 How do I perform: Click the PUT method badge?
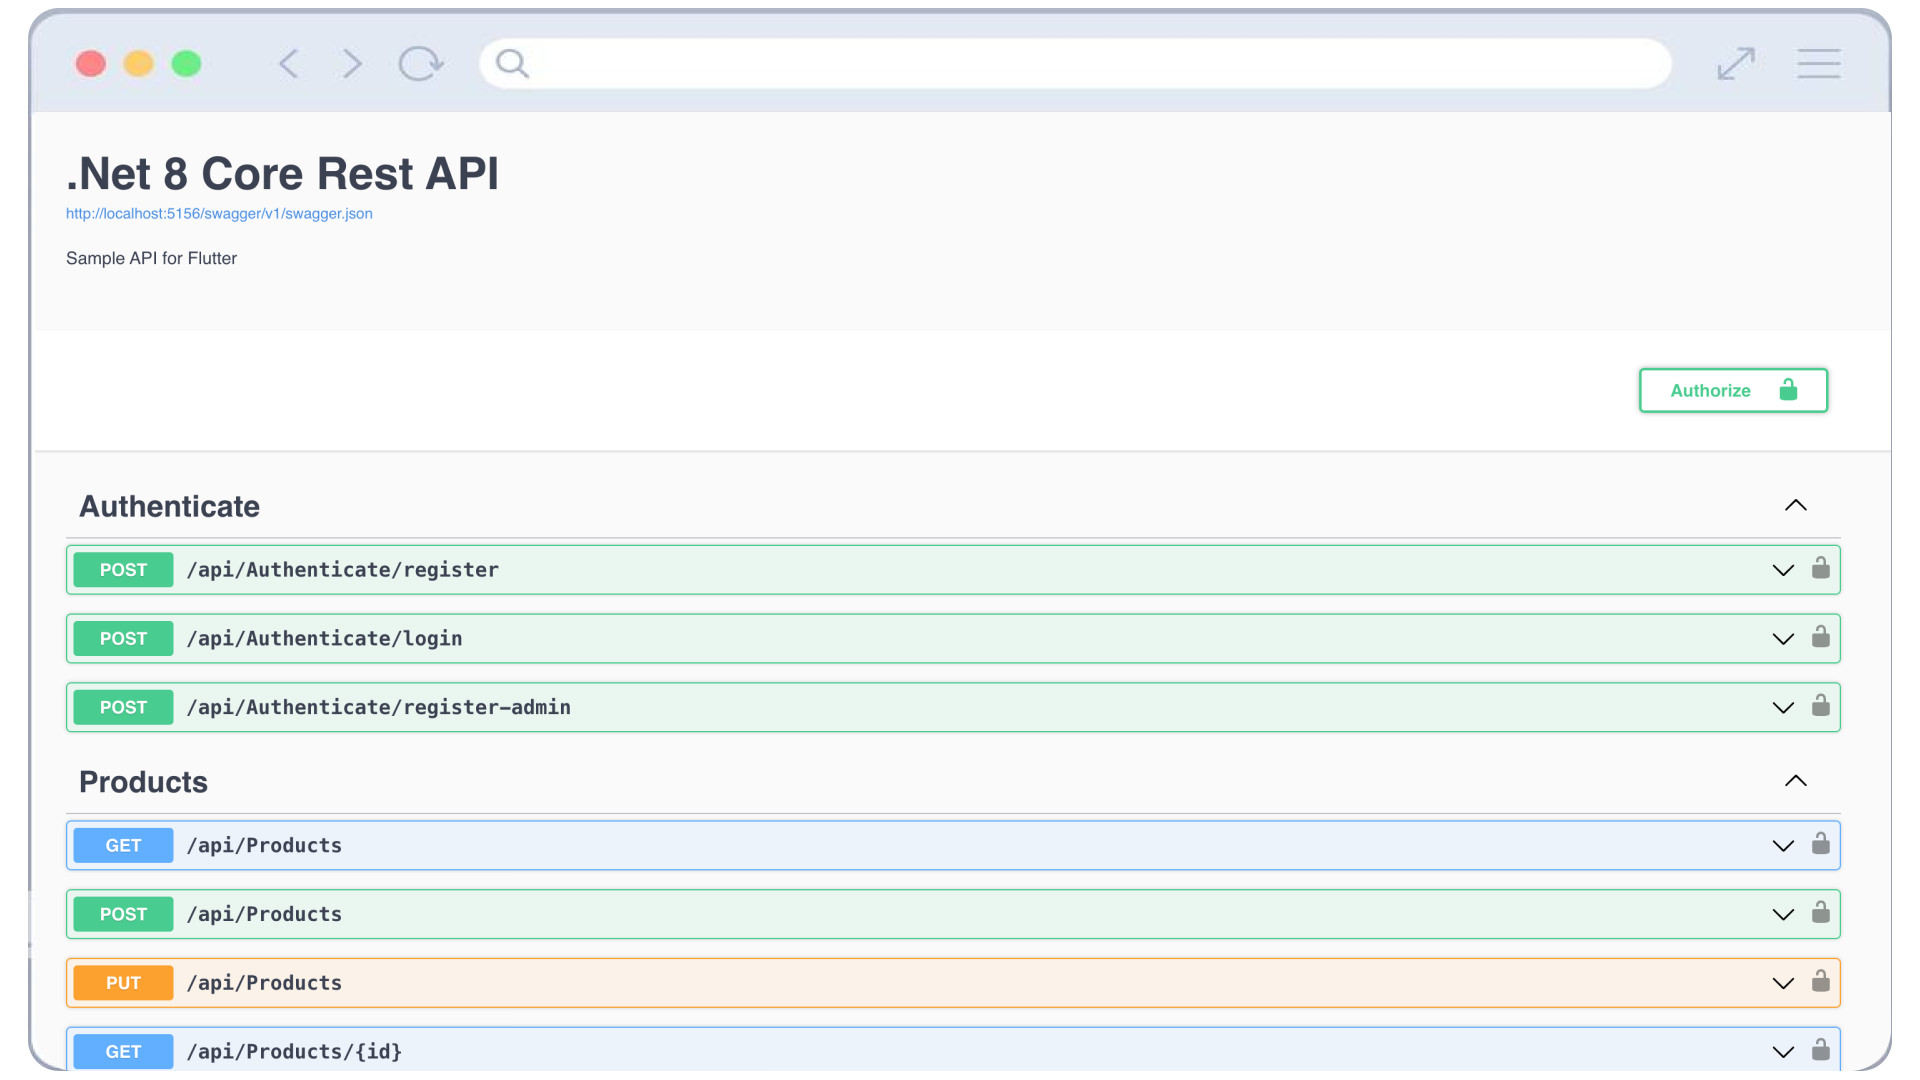click(x=123, y=983)
